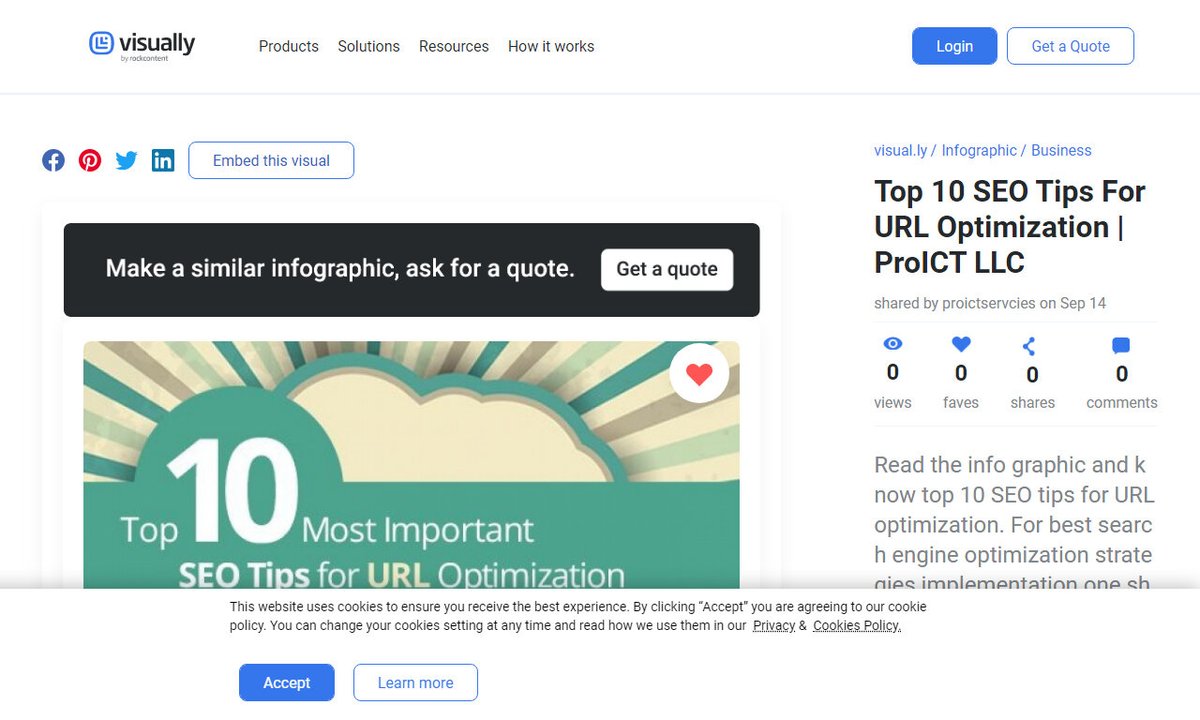
Task: Share on Facebook icon
Action: click(53, 160)
